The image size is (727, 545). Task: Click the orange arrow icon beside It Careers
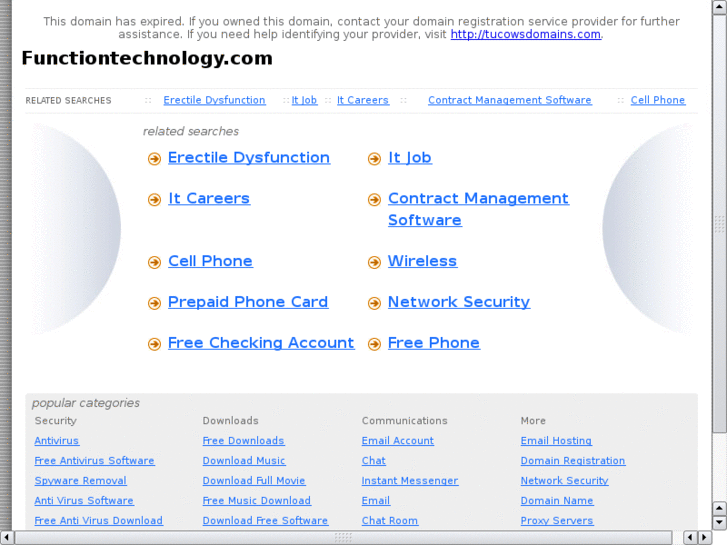point(154,200)
